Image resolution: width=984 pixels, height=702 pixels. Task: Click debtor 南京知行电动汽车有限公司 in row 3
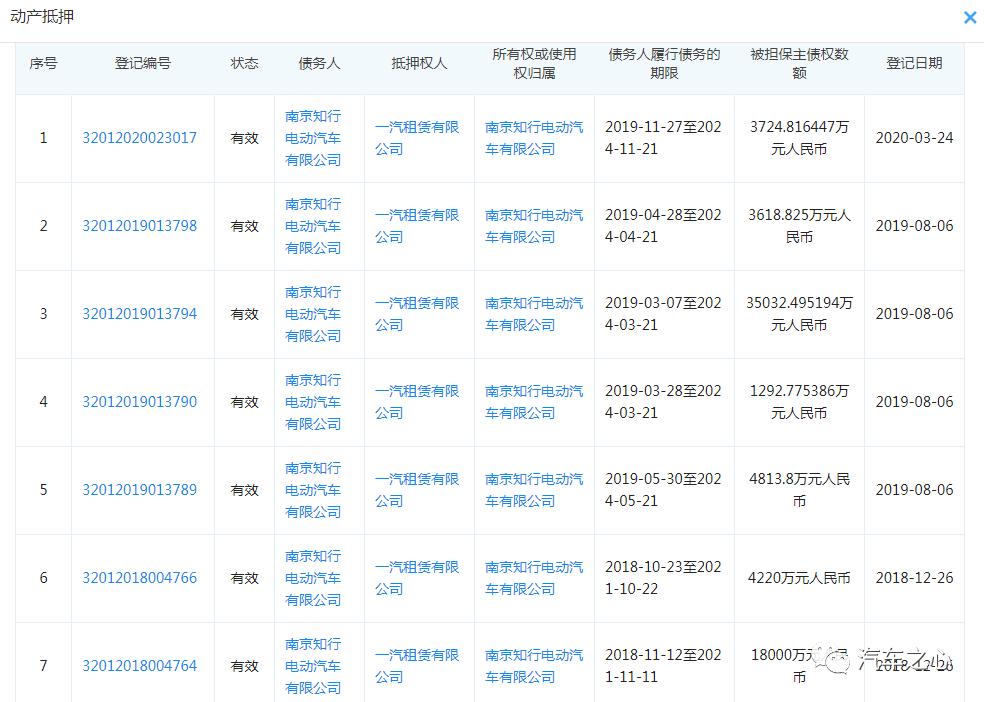click(x=313, y=314)
